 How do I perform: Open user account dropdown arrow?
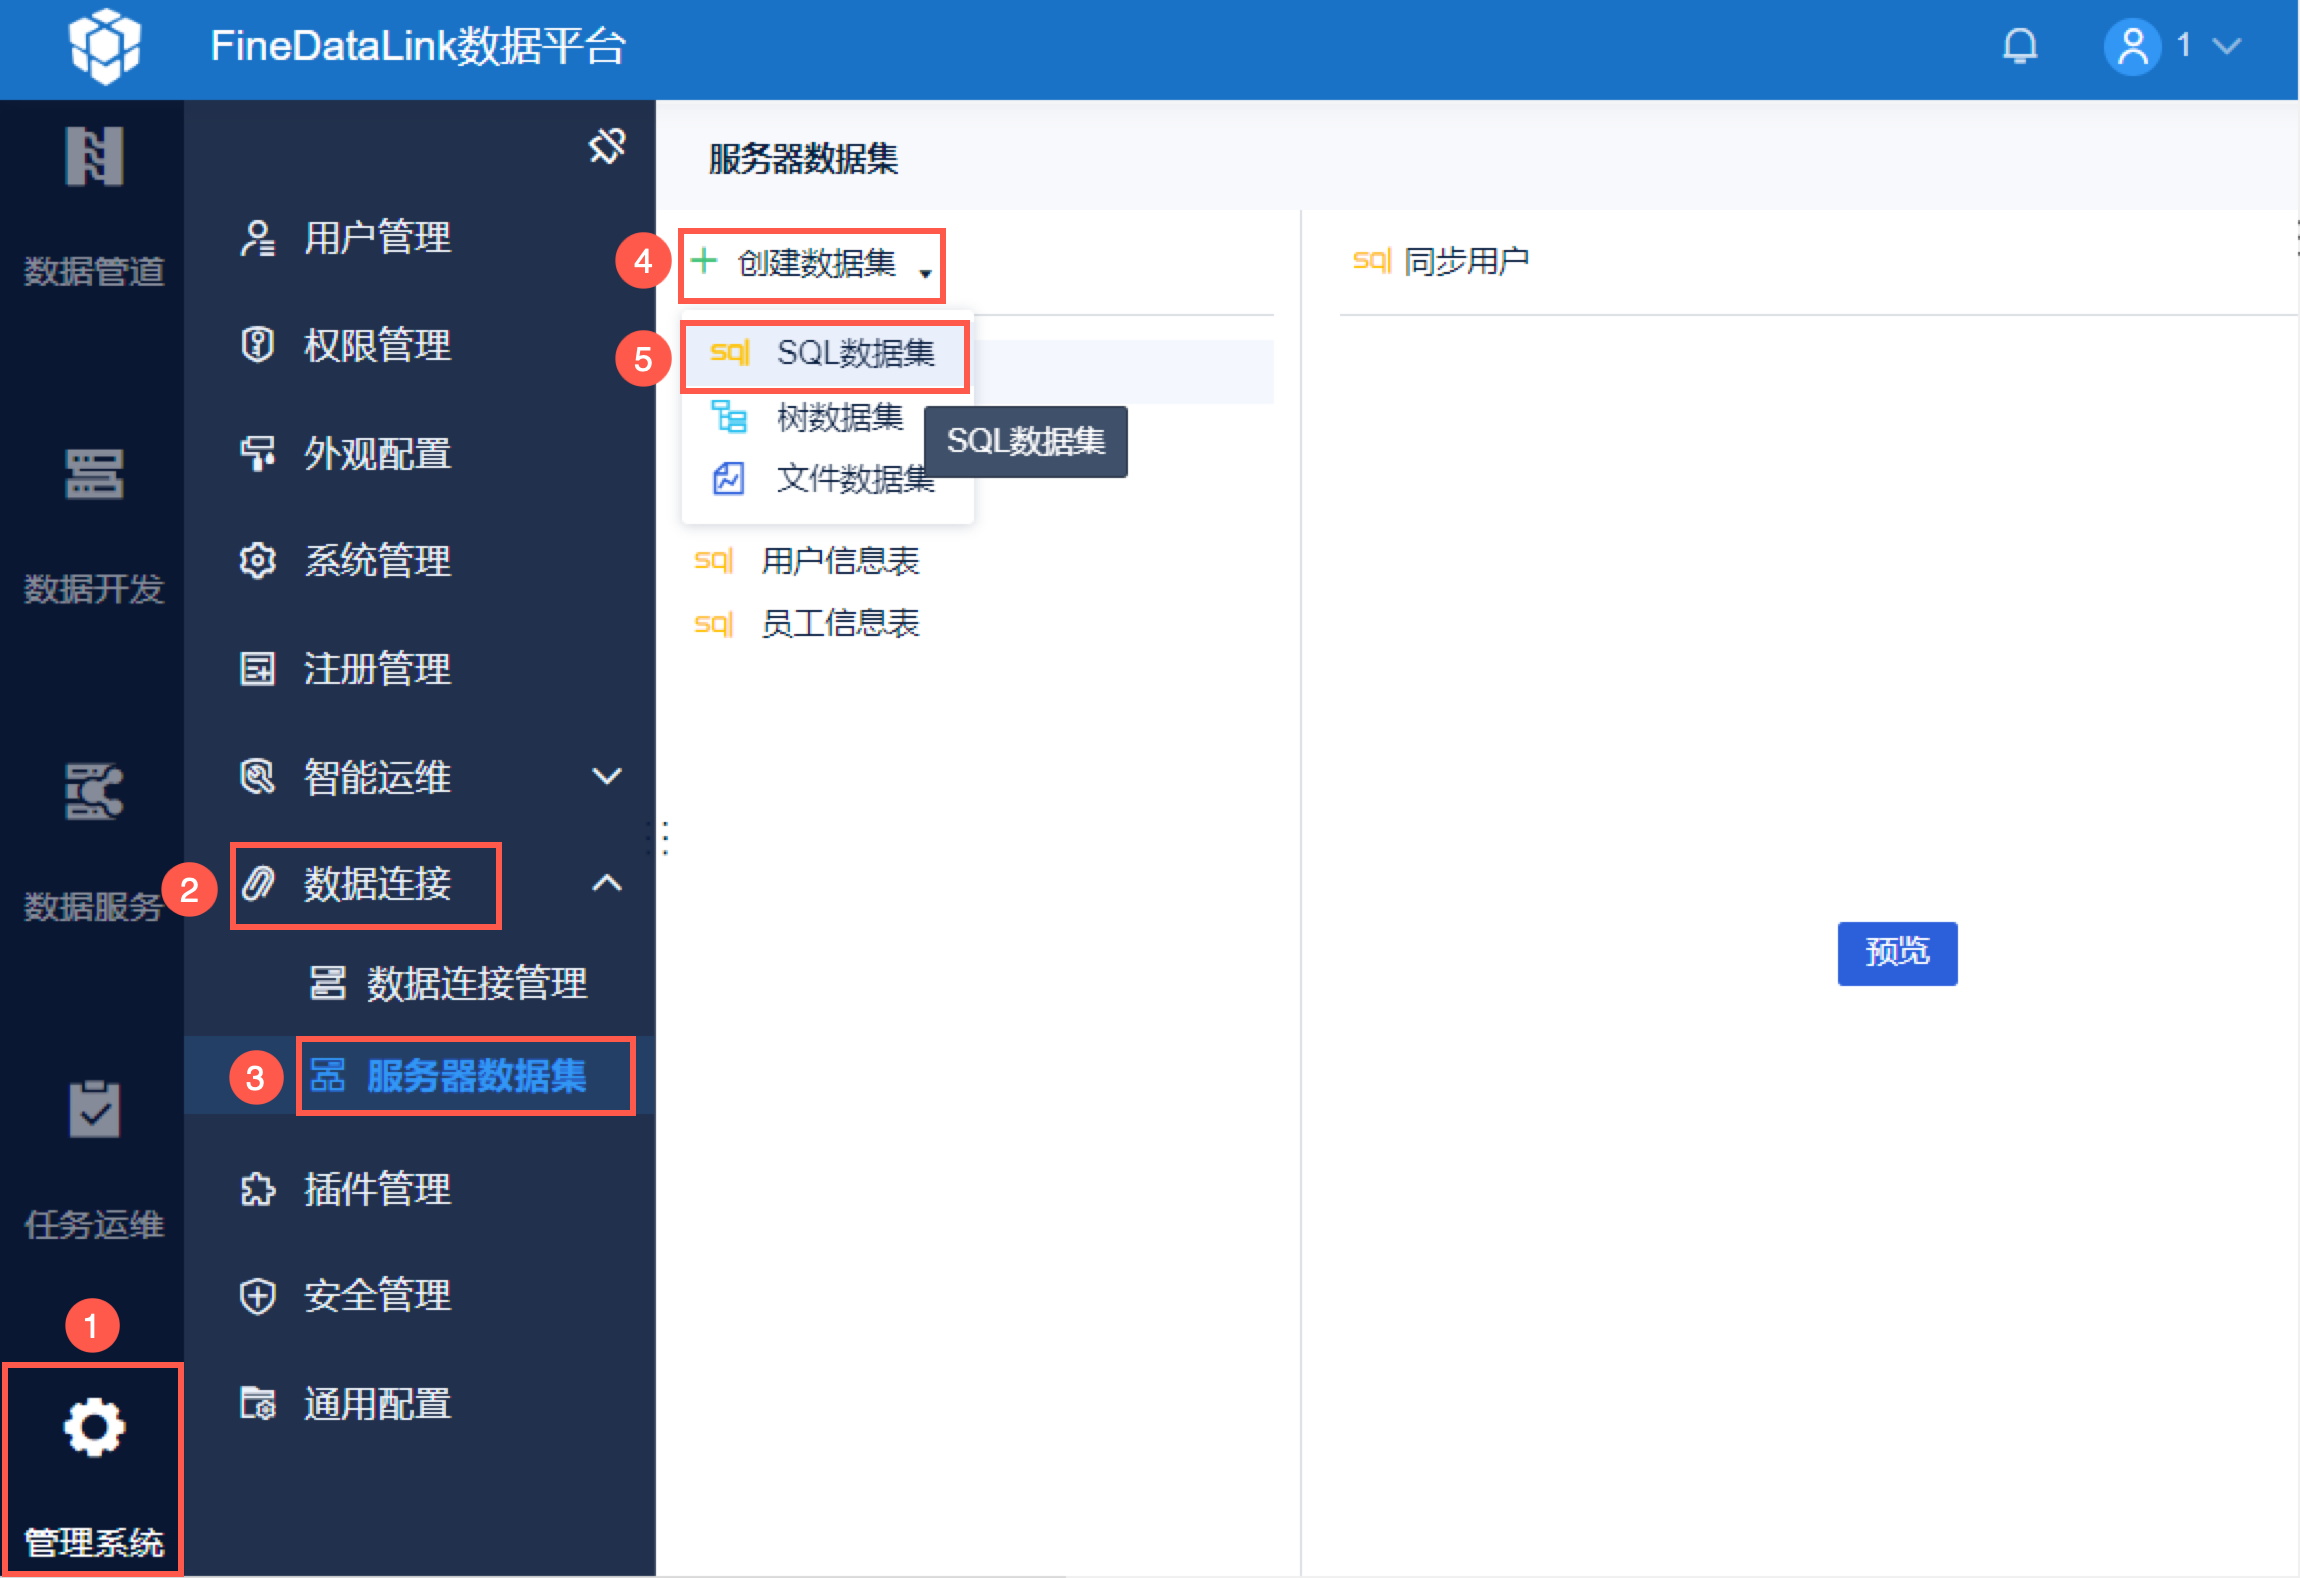2227,46
